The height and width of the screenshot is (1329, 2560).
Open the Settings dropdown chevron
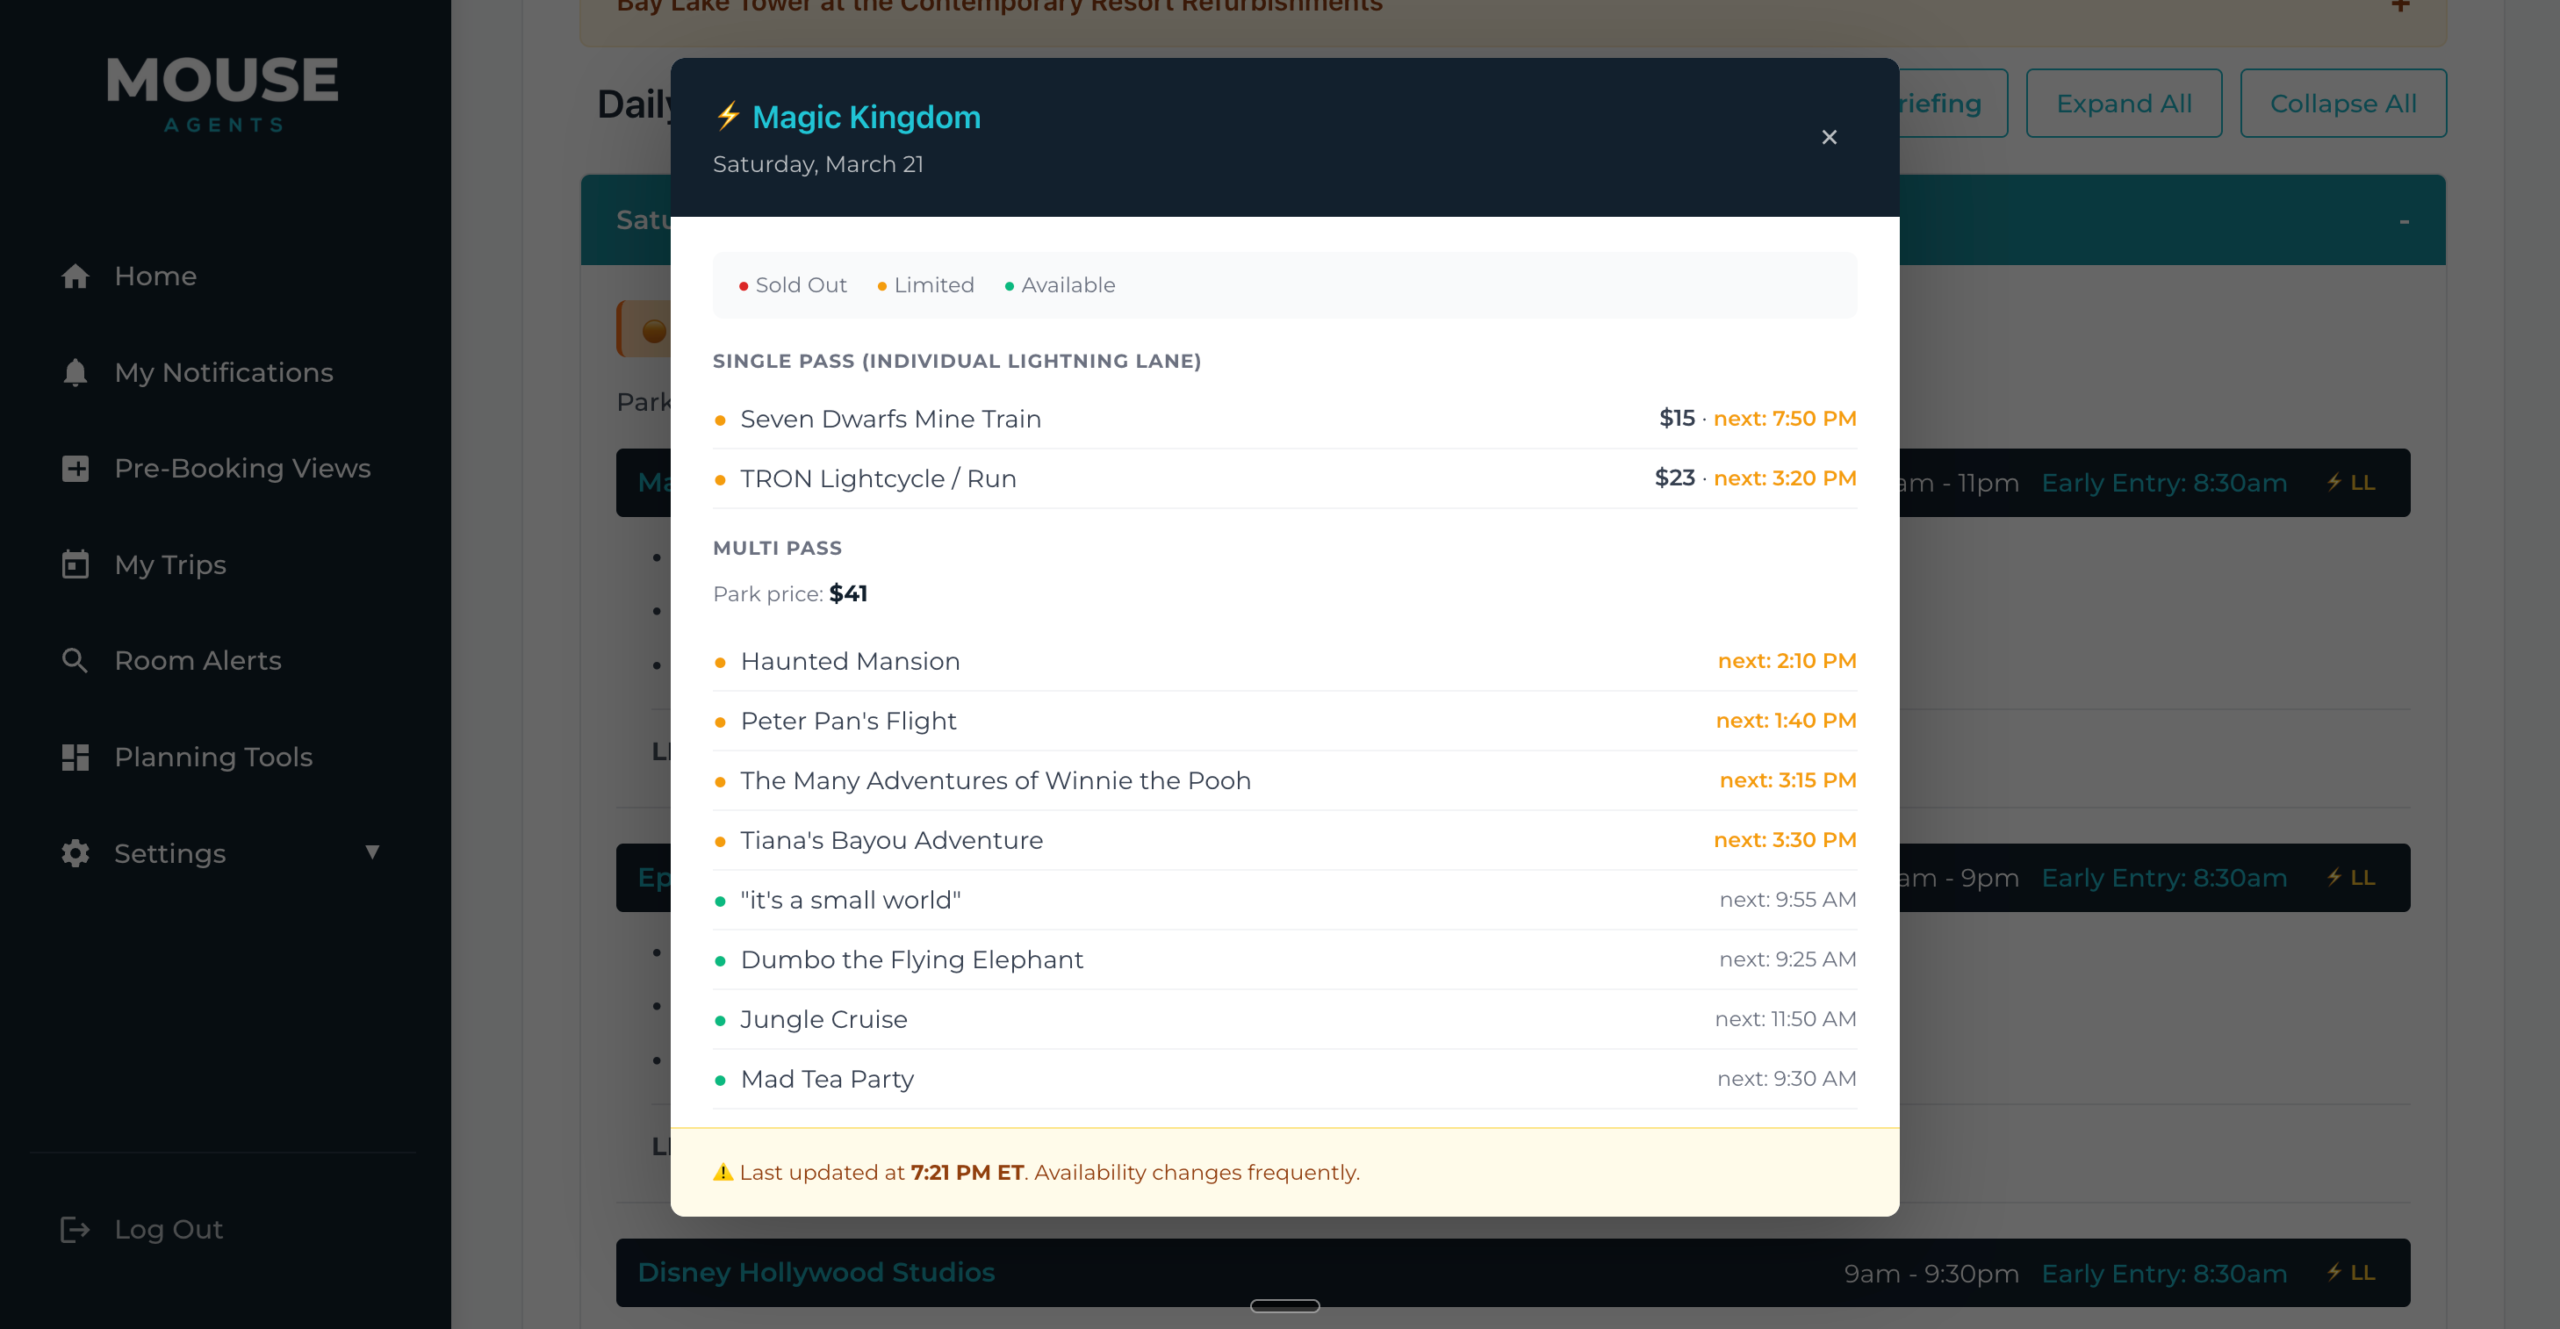click(x=372, y=853)
